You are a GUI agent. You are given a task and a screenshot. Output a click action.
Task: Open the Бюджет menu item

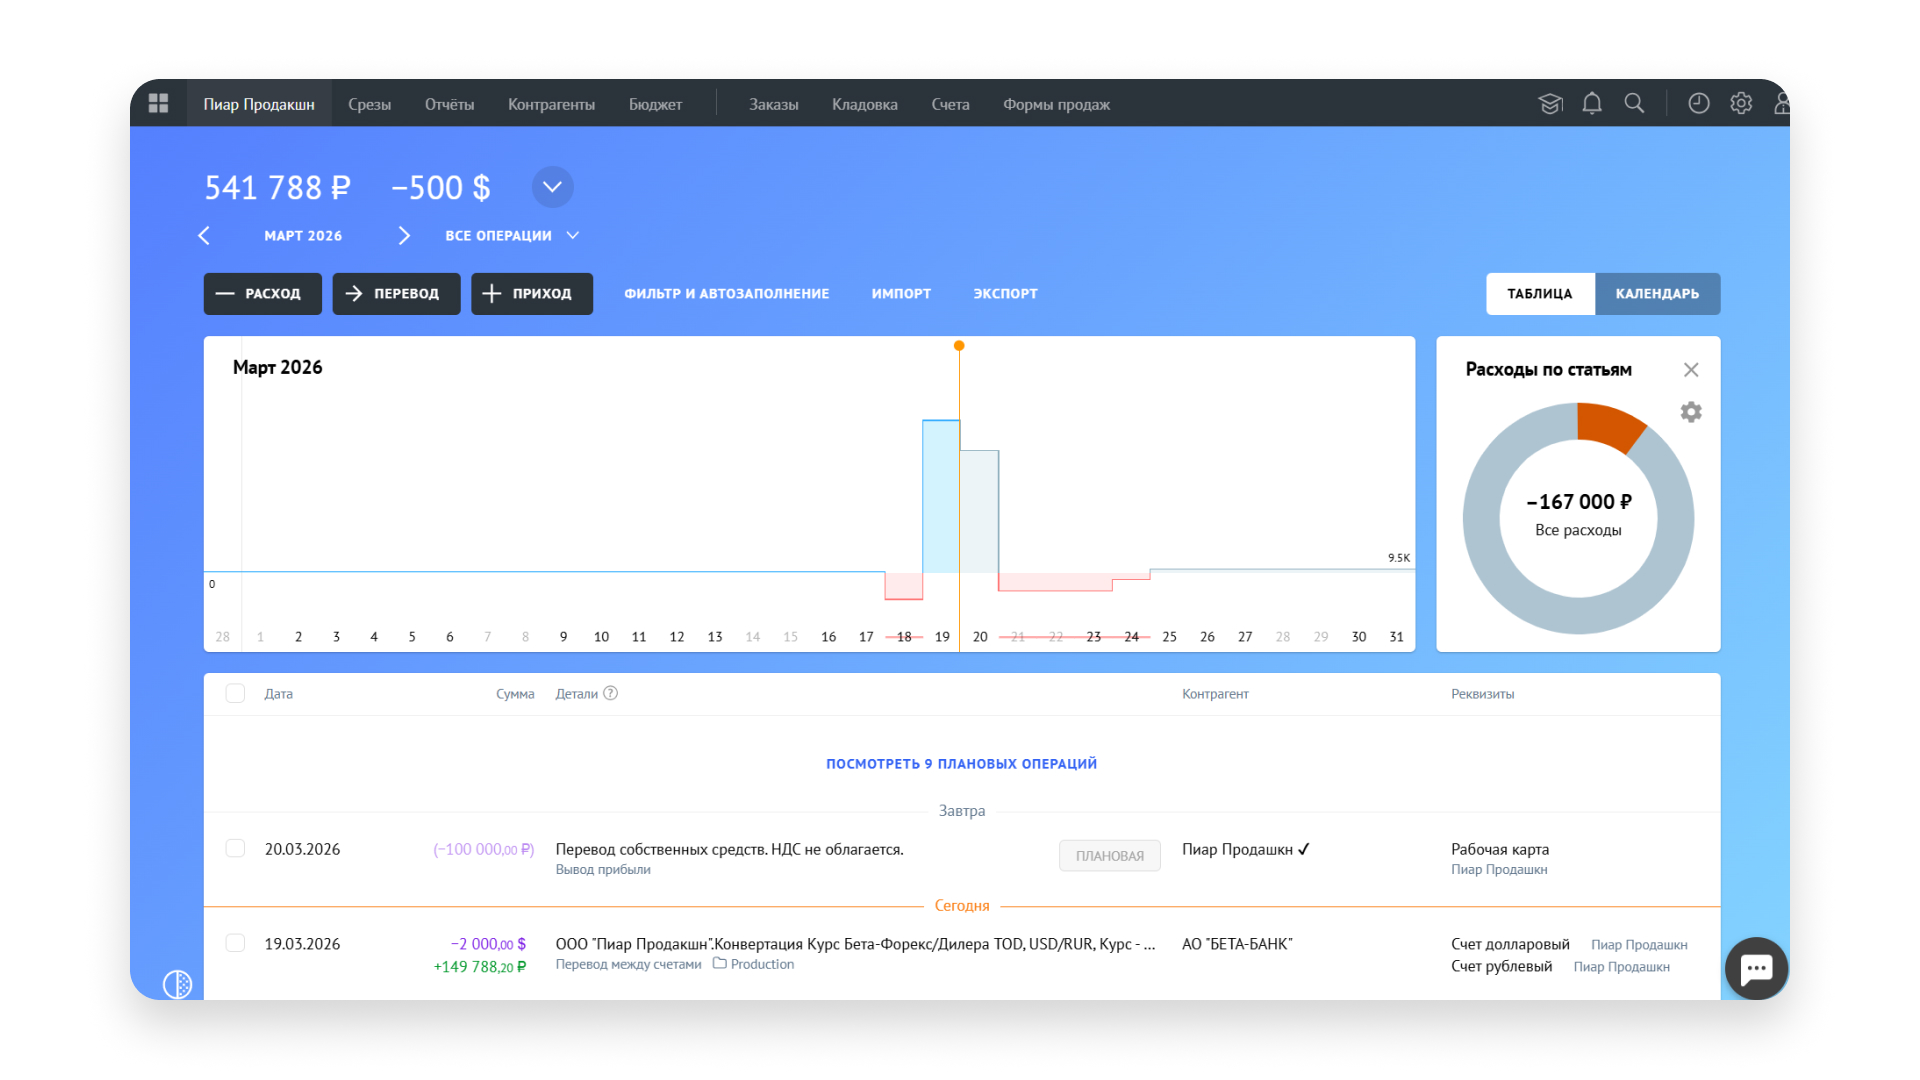[x=655, y=104]
